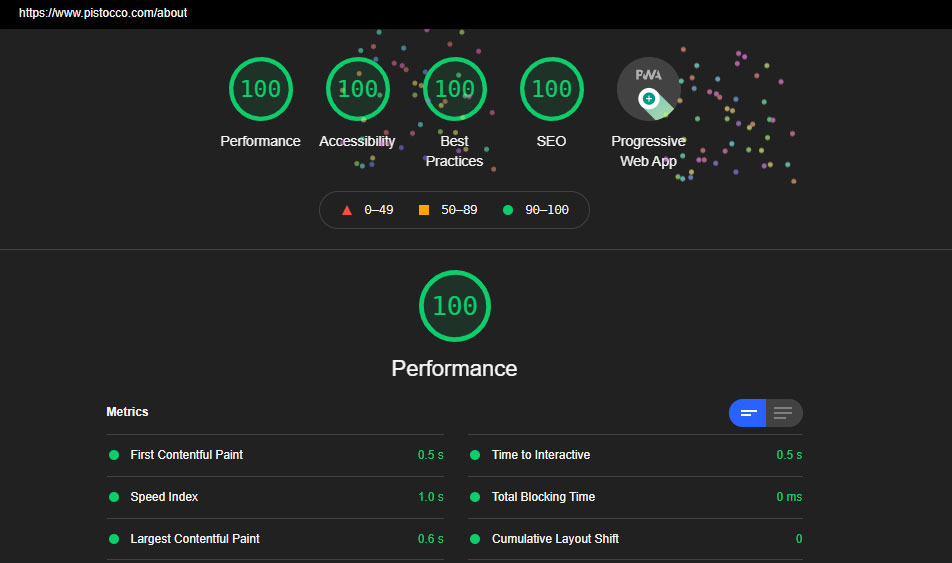Expand the First Contentful Paint metric
952x563 pixels.
tap(187, 455)
